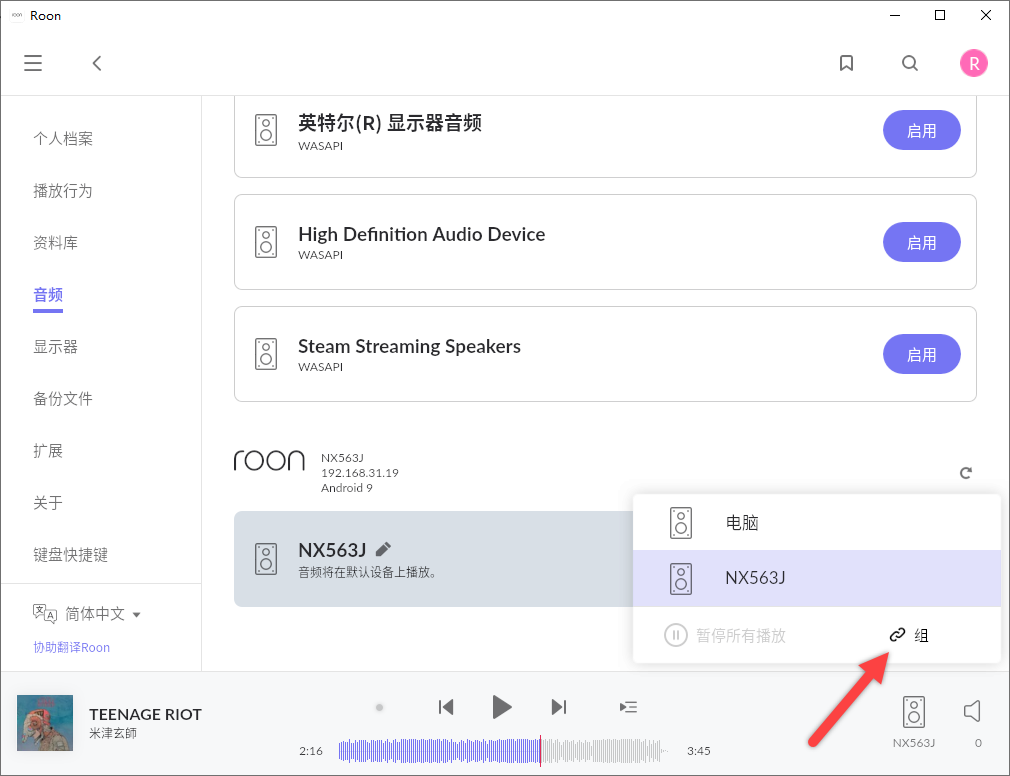
Task: Open the search magnifier icon
Action: click(910, 63)
